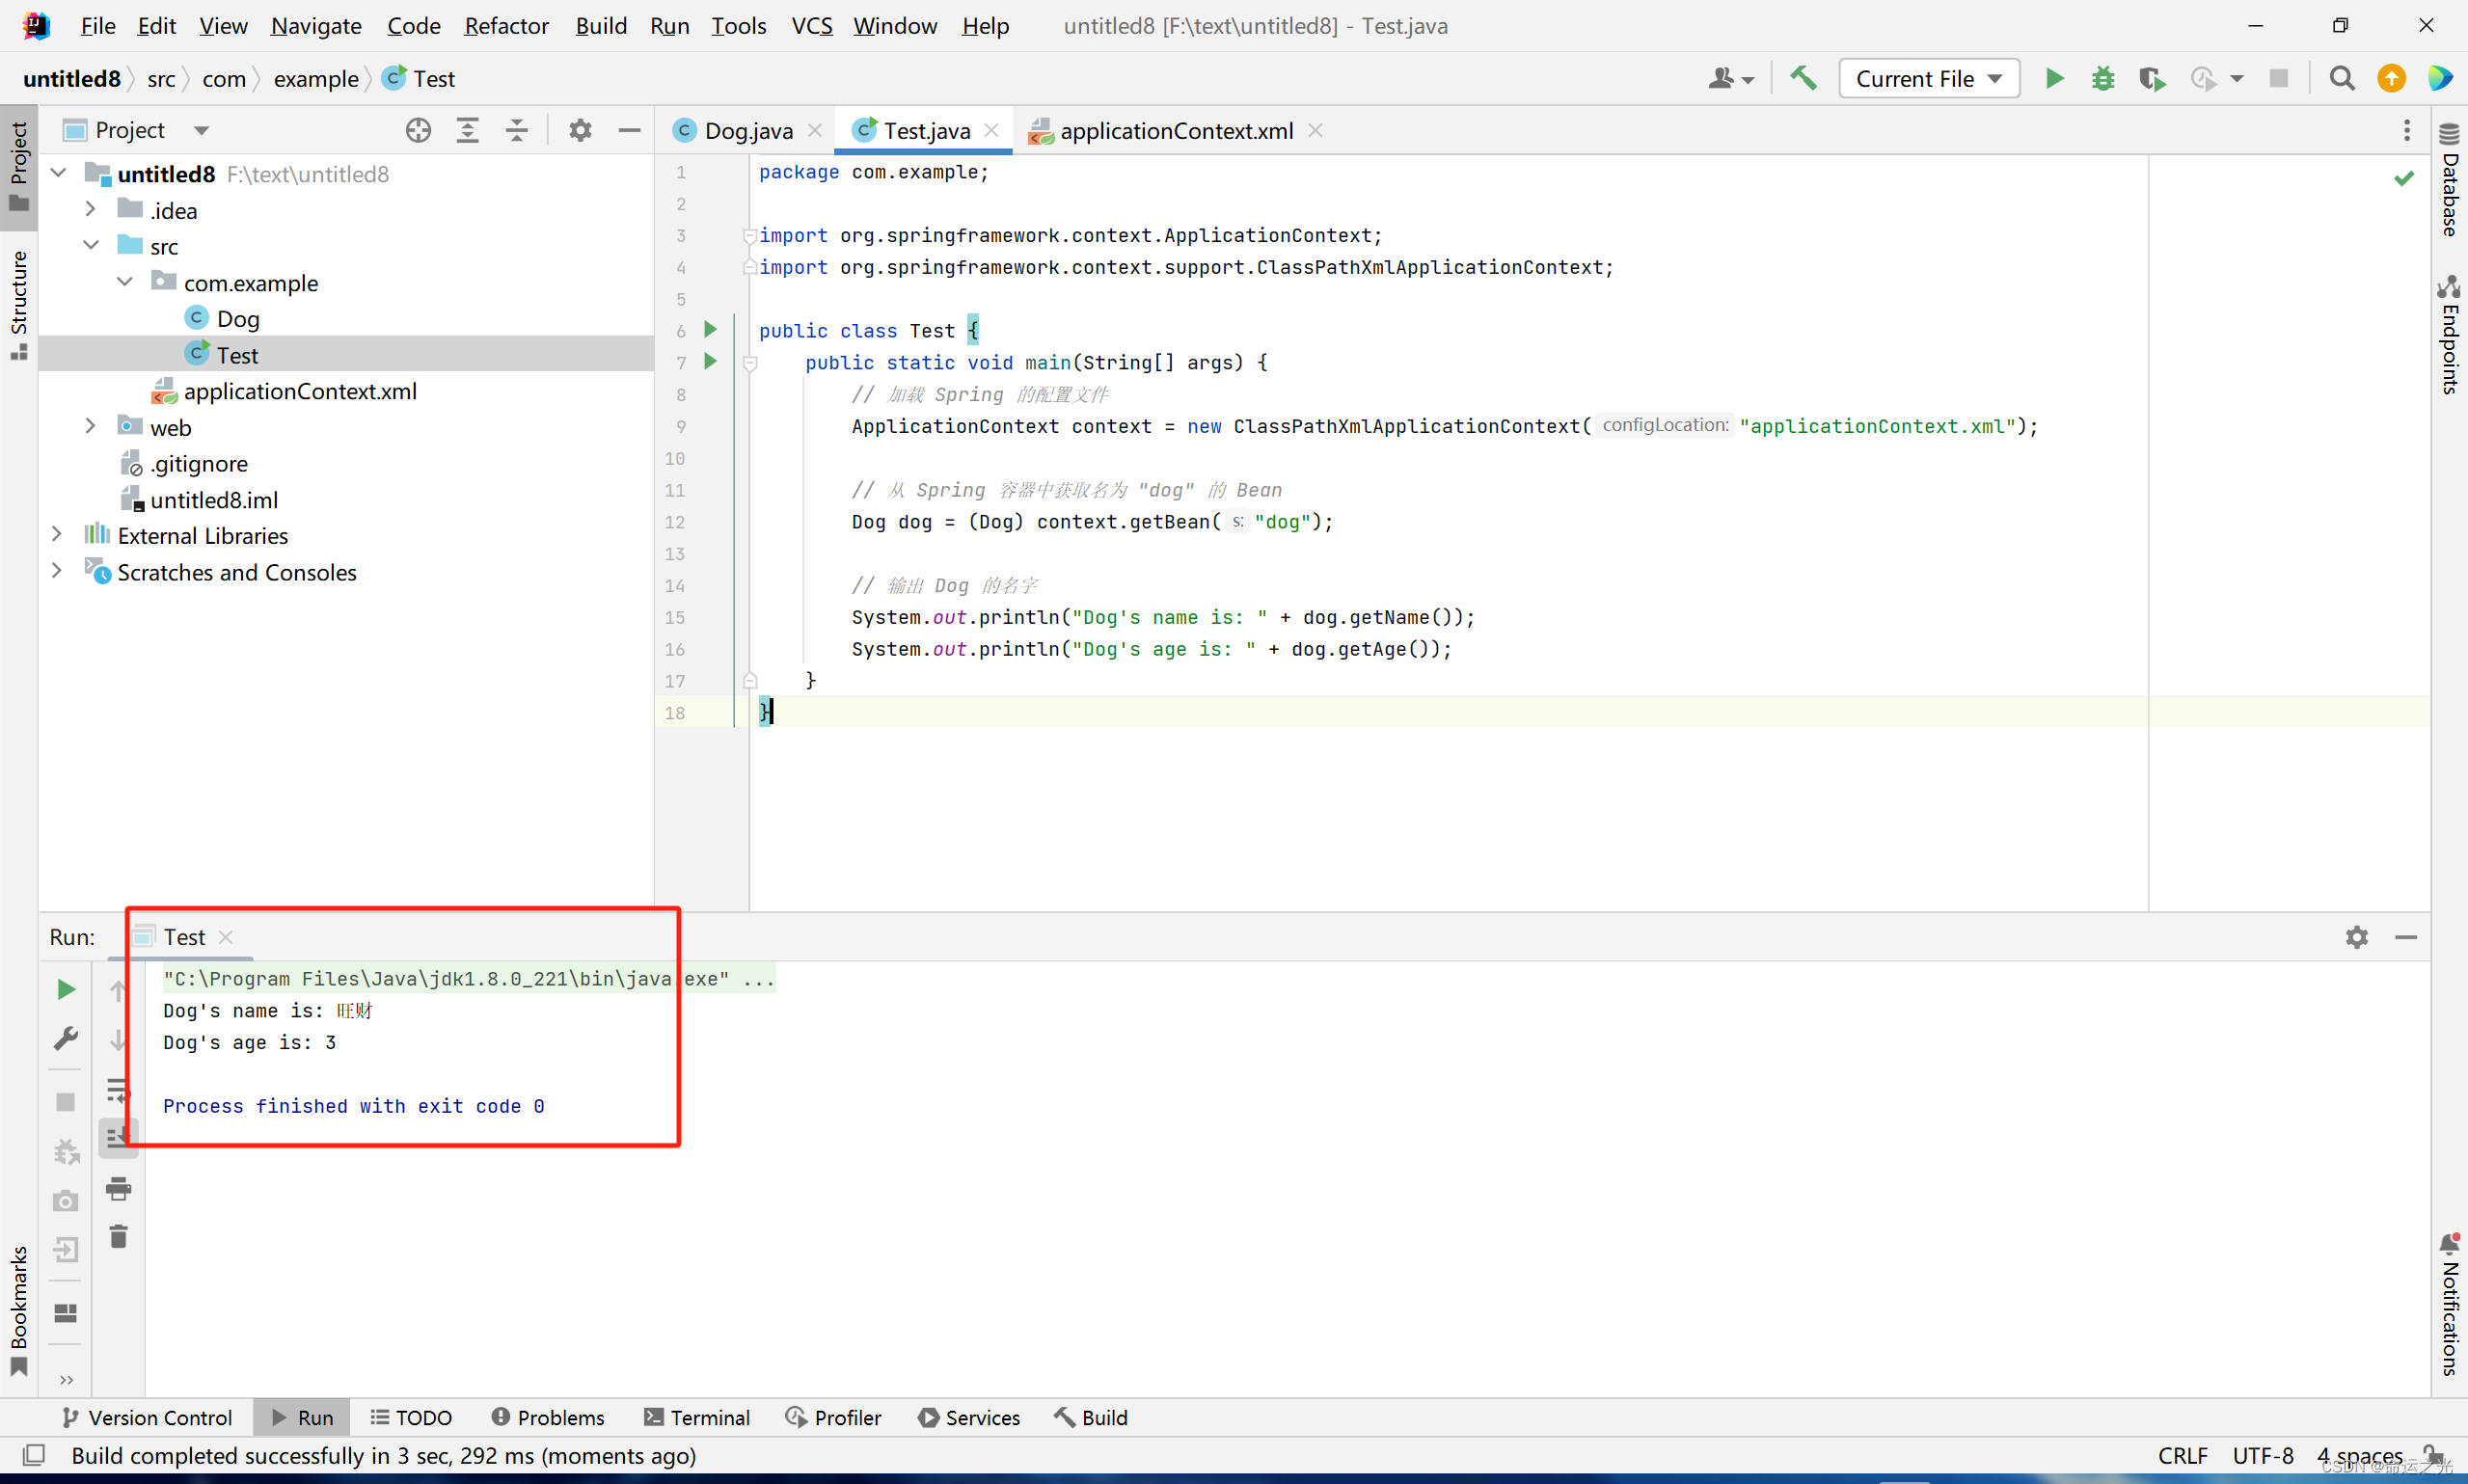The image size is (2468, 1484).
Task: Run the current file with green play button
Action: (2054, 78)
